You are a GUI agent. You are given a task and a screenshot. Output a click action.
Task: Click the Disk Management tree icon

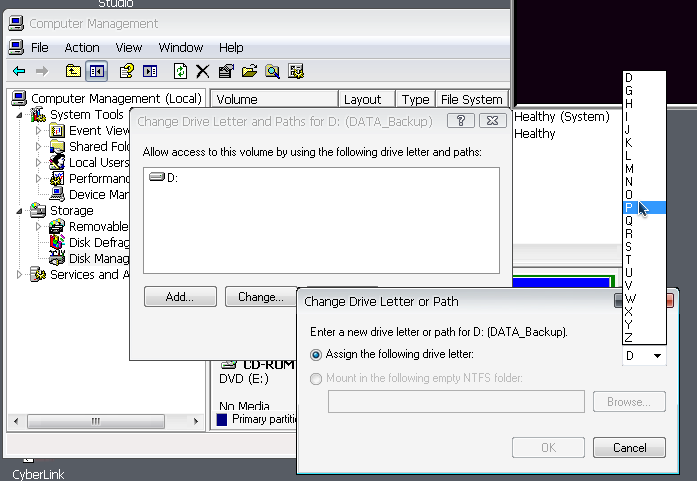(x=56, y=258)
